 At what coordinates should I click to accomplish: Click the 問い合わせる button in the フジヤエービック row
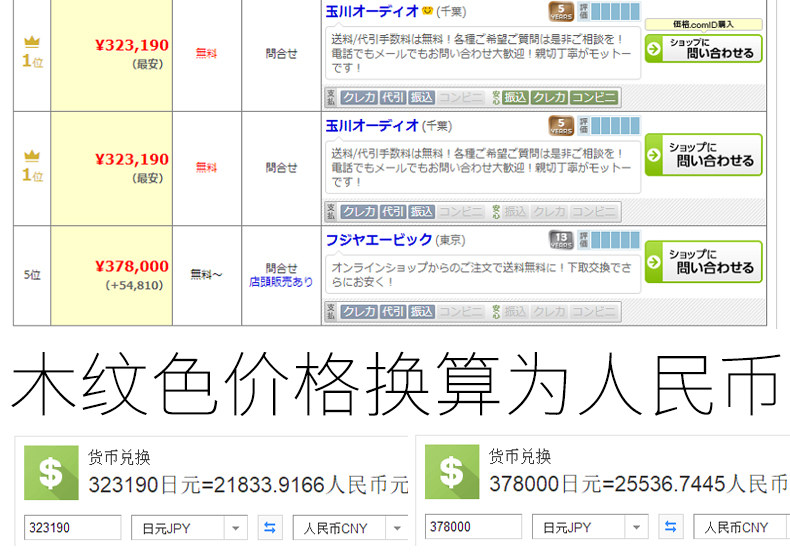703,261
